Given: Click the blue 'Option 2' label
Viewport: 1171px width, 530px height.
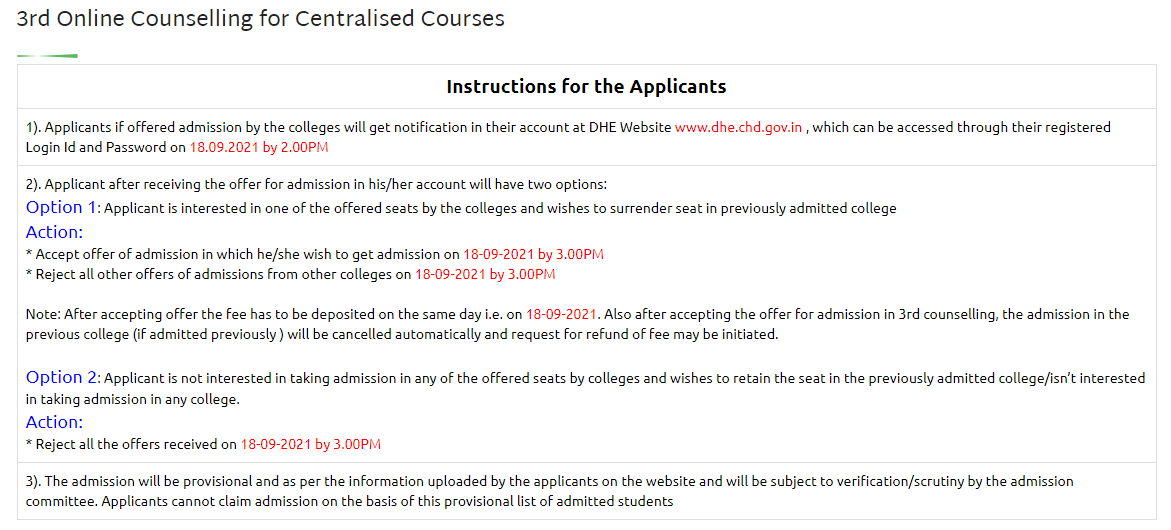Looking at the screenshot, I should point(62,377).
